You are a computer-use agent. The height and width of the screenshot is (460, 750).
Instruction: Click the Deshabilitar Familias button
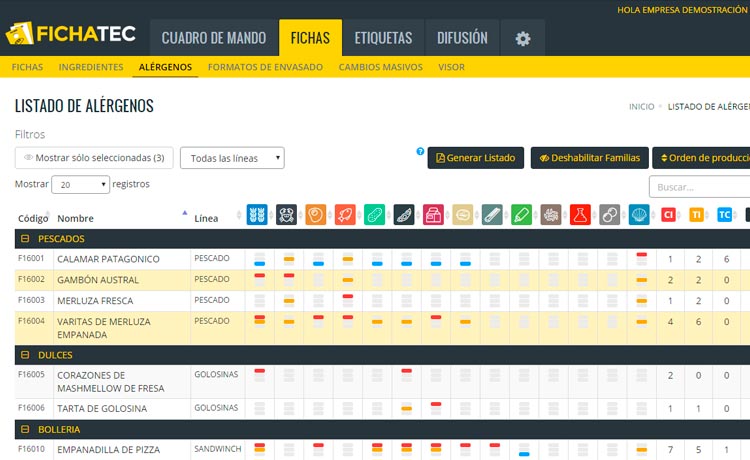[590, 158]
